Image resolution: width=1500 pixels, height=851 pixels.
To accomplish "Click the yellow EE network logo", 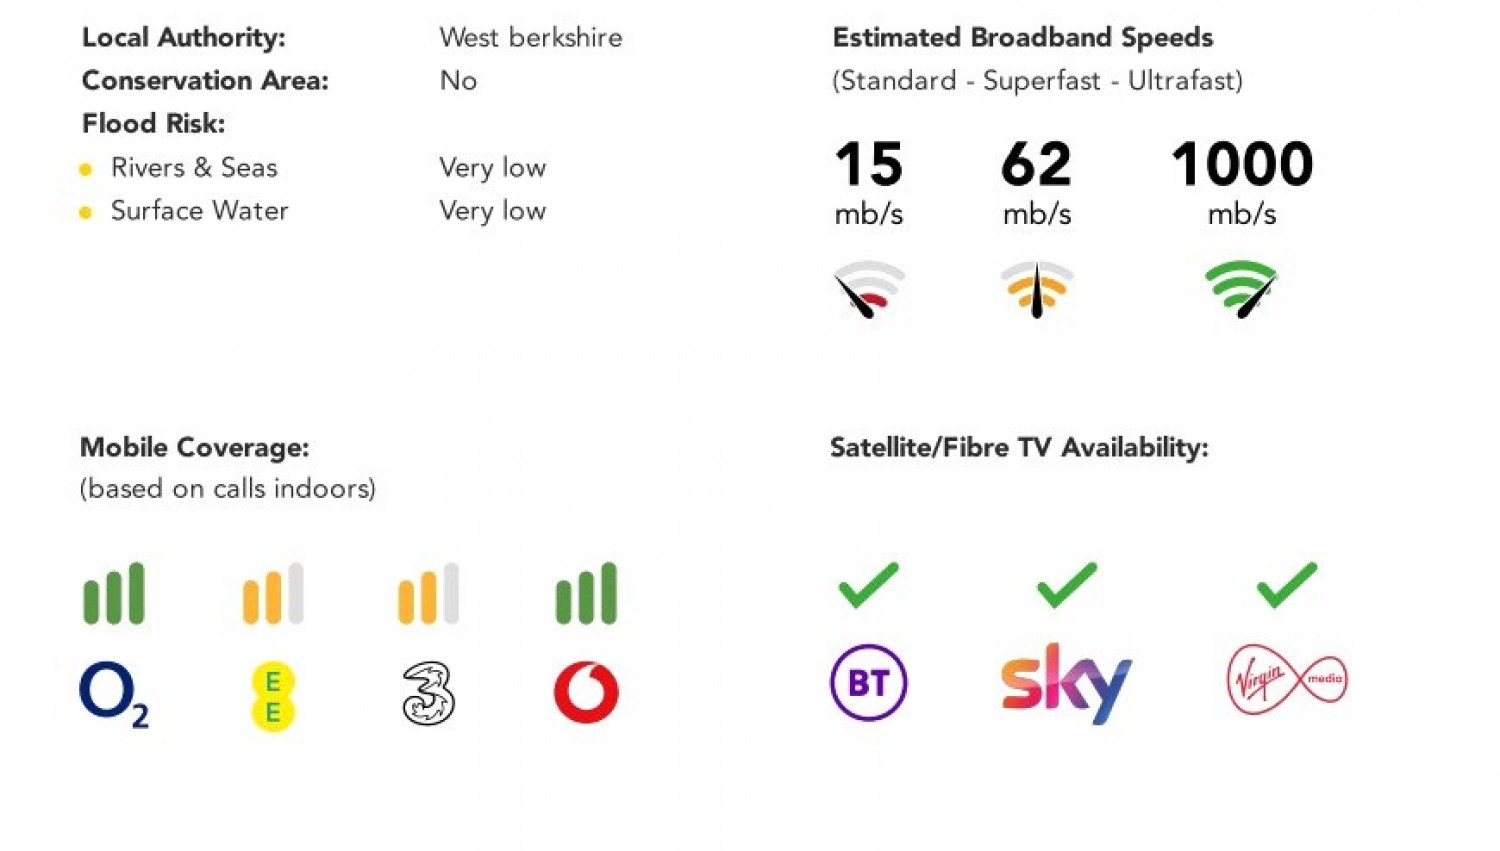I will pyautogui.click(x=272, y=696).
